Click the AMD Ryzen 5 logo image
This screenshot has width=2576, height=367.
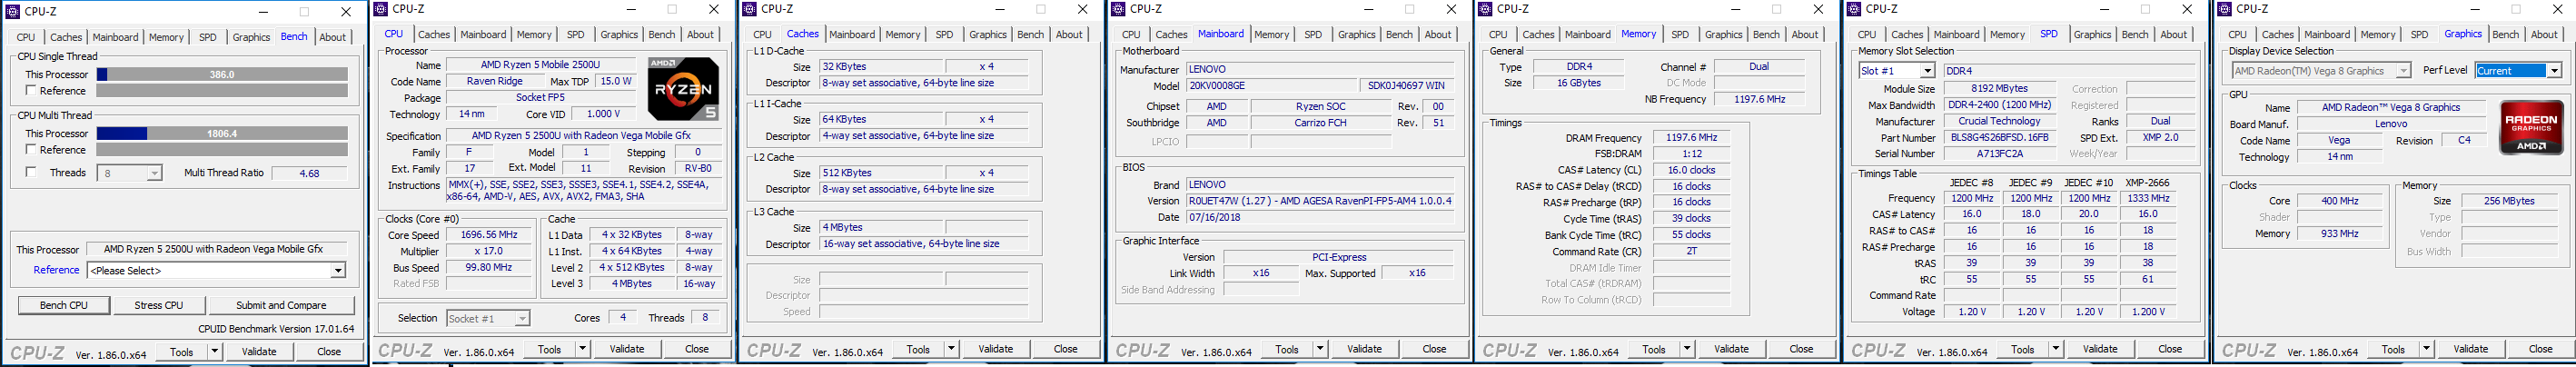(x=682, y=89)
